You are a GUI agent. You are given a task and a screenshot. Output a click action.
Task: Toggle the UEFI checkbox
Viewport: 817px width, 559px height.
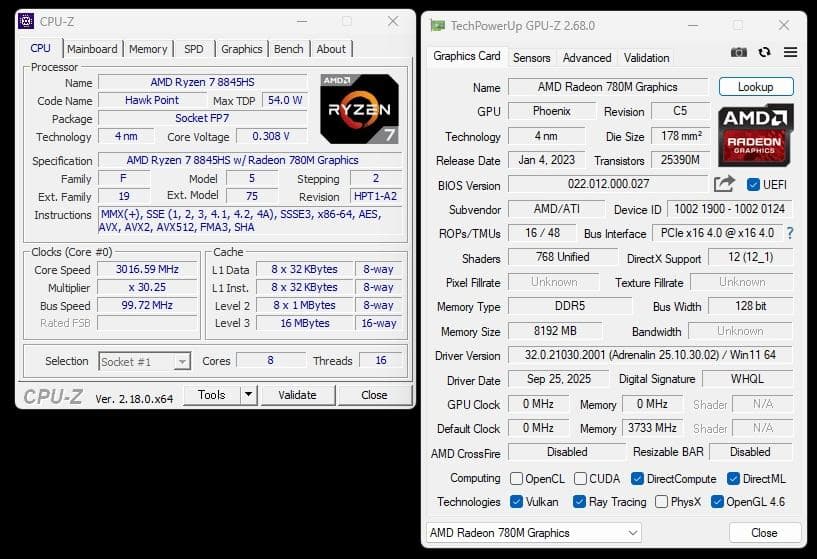(753, 184)
